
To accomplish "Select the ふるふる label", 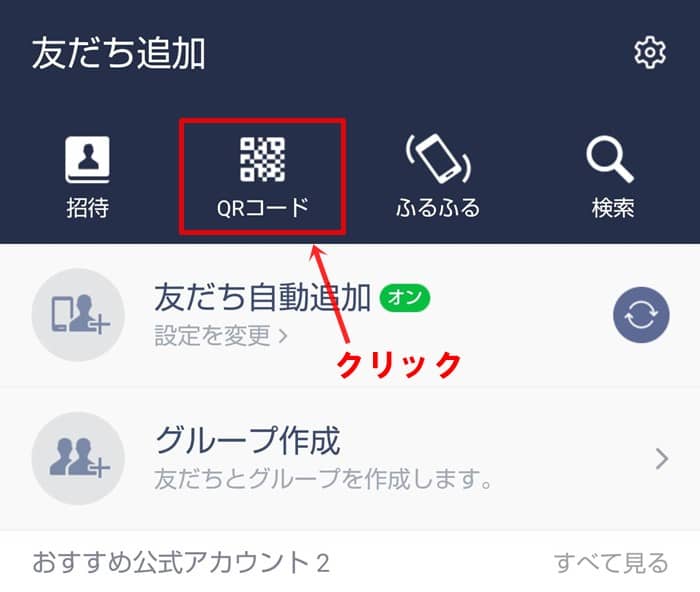I will (x=438, y=208).
